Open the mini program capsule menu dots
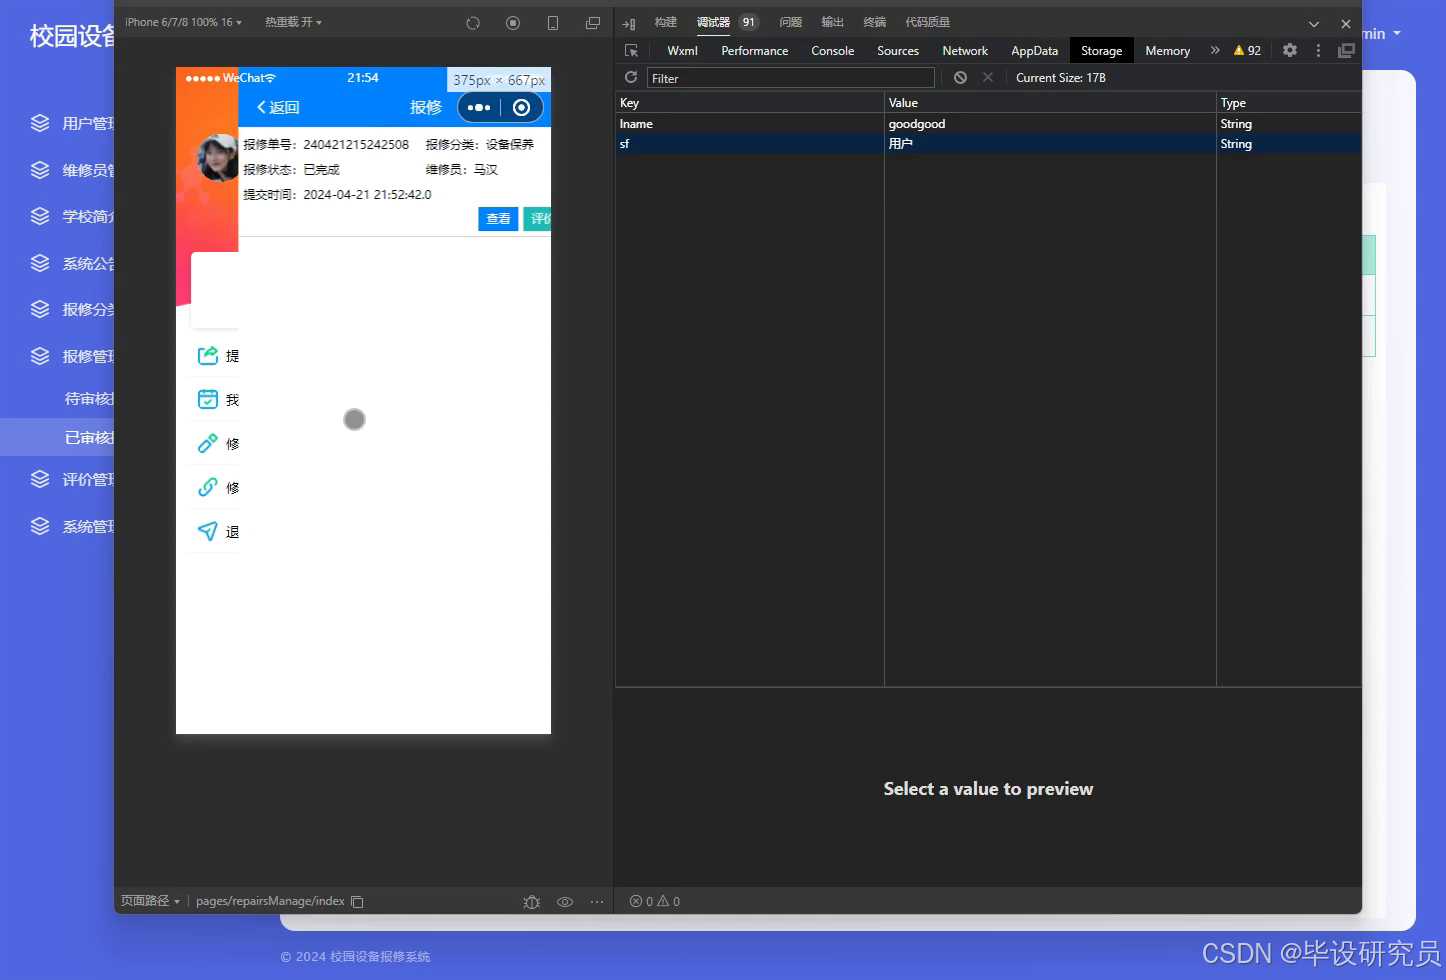 [x=479, y=107]
